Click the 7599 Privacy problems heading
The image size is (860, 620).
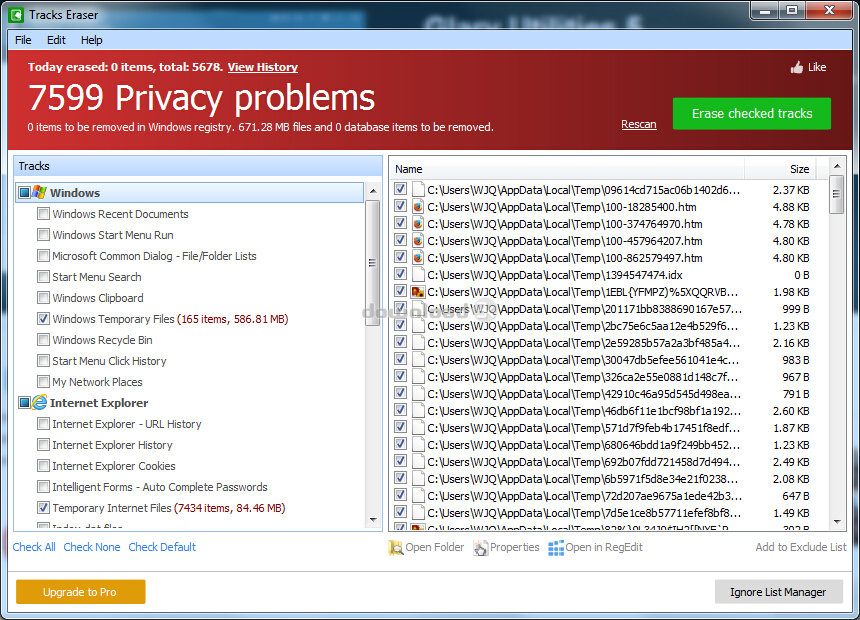tap(201, 98)
